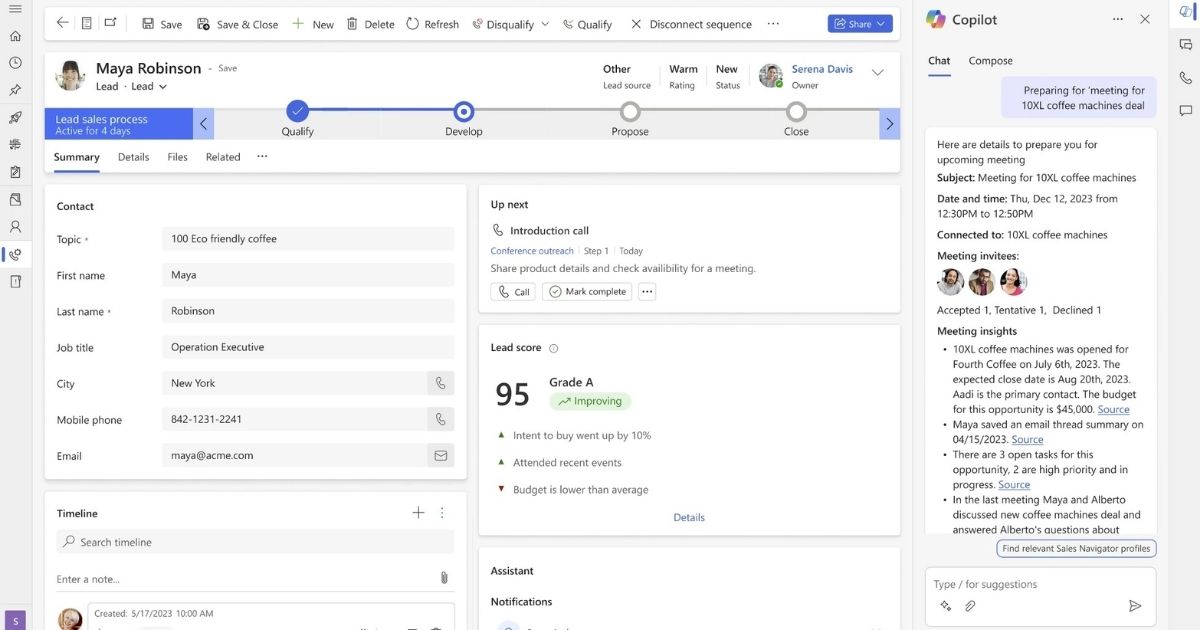This screenshot has width=1200, height=630.
Task: Show Lead score info icon
Action: point(553,348)
